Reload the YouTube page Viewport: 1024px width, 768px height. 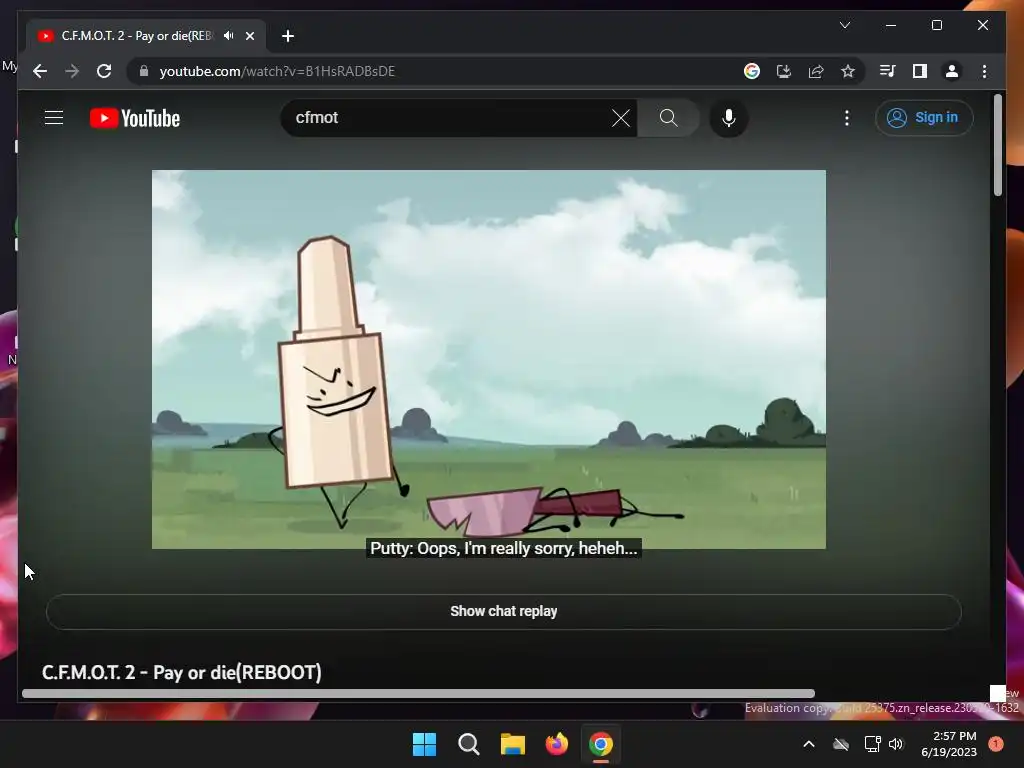(x=104, y=71)
